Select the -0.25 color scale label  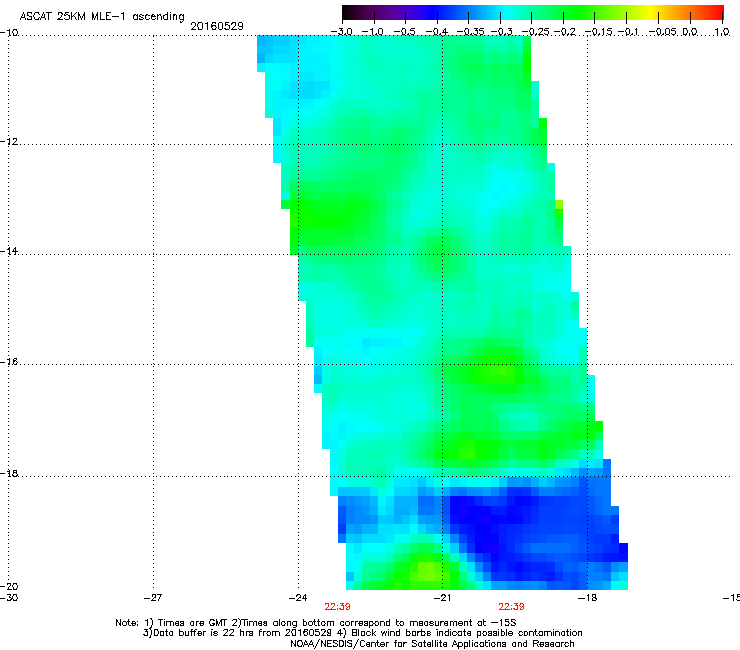point(536,32)
